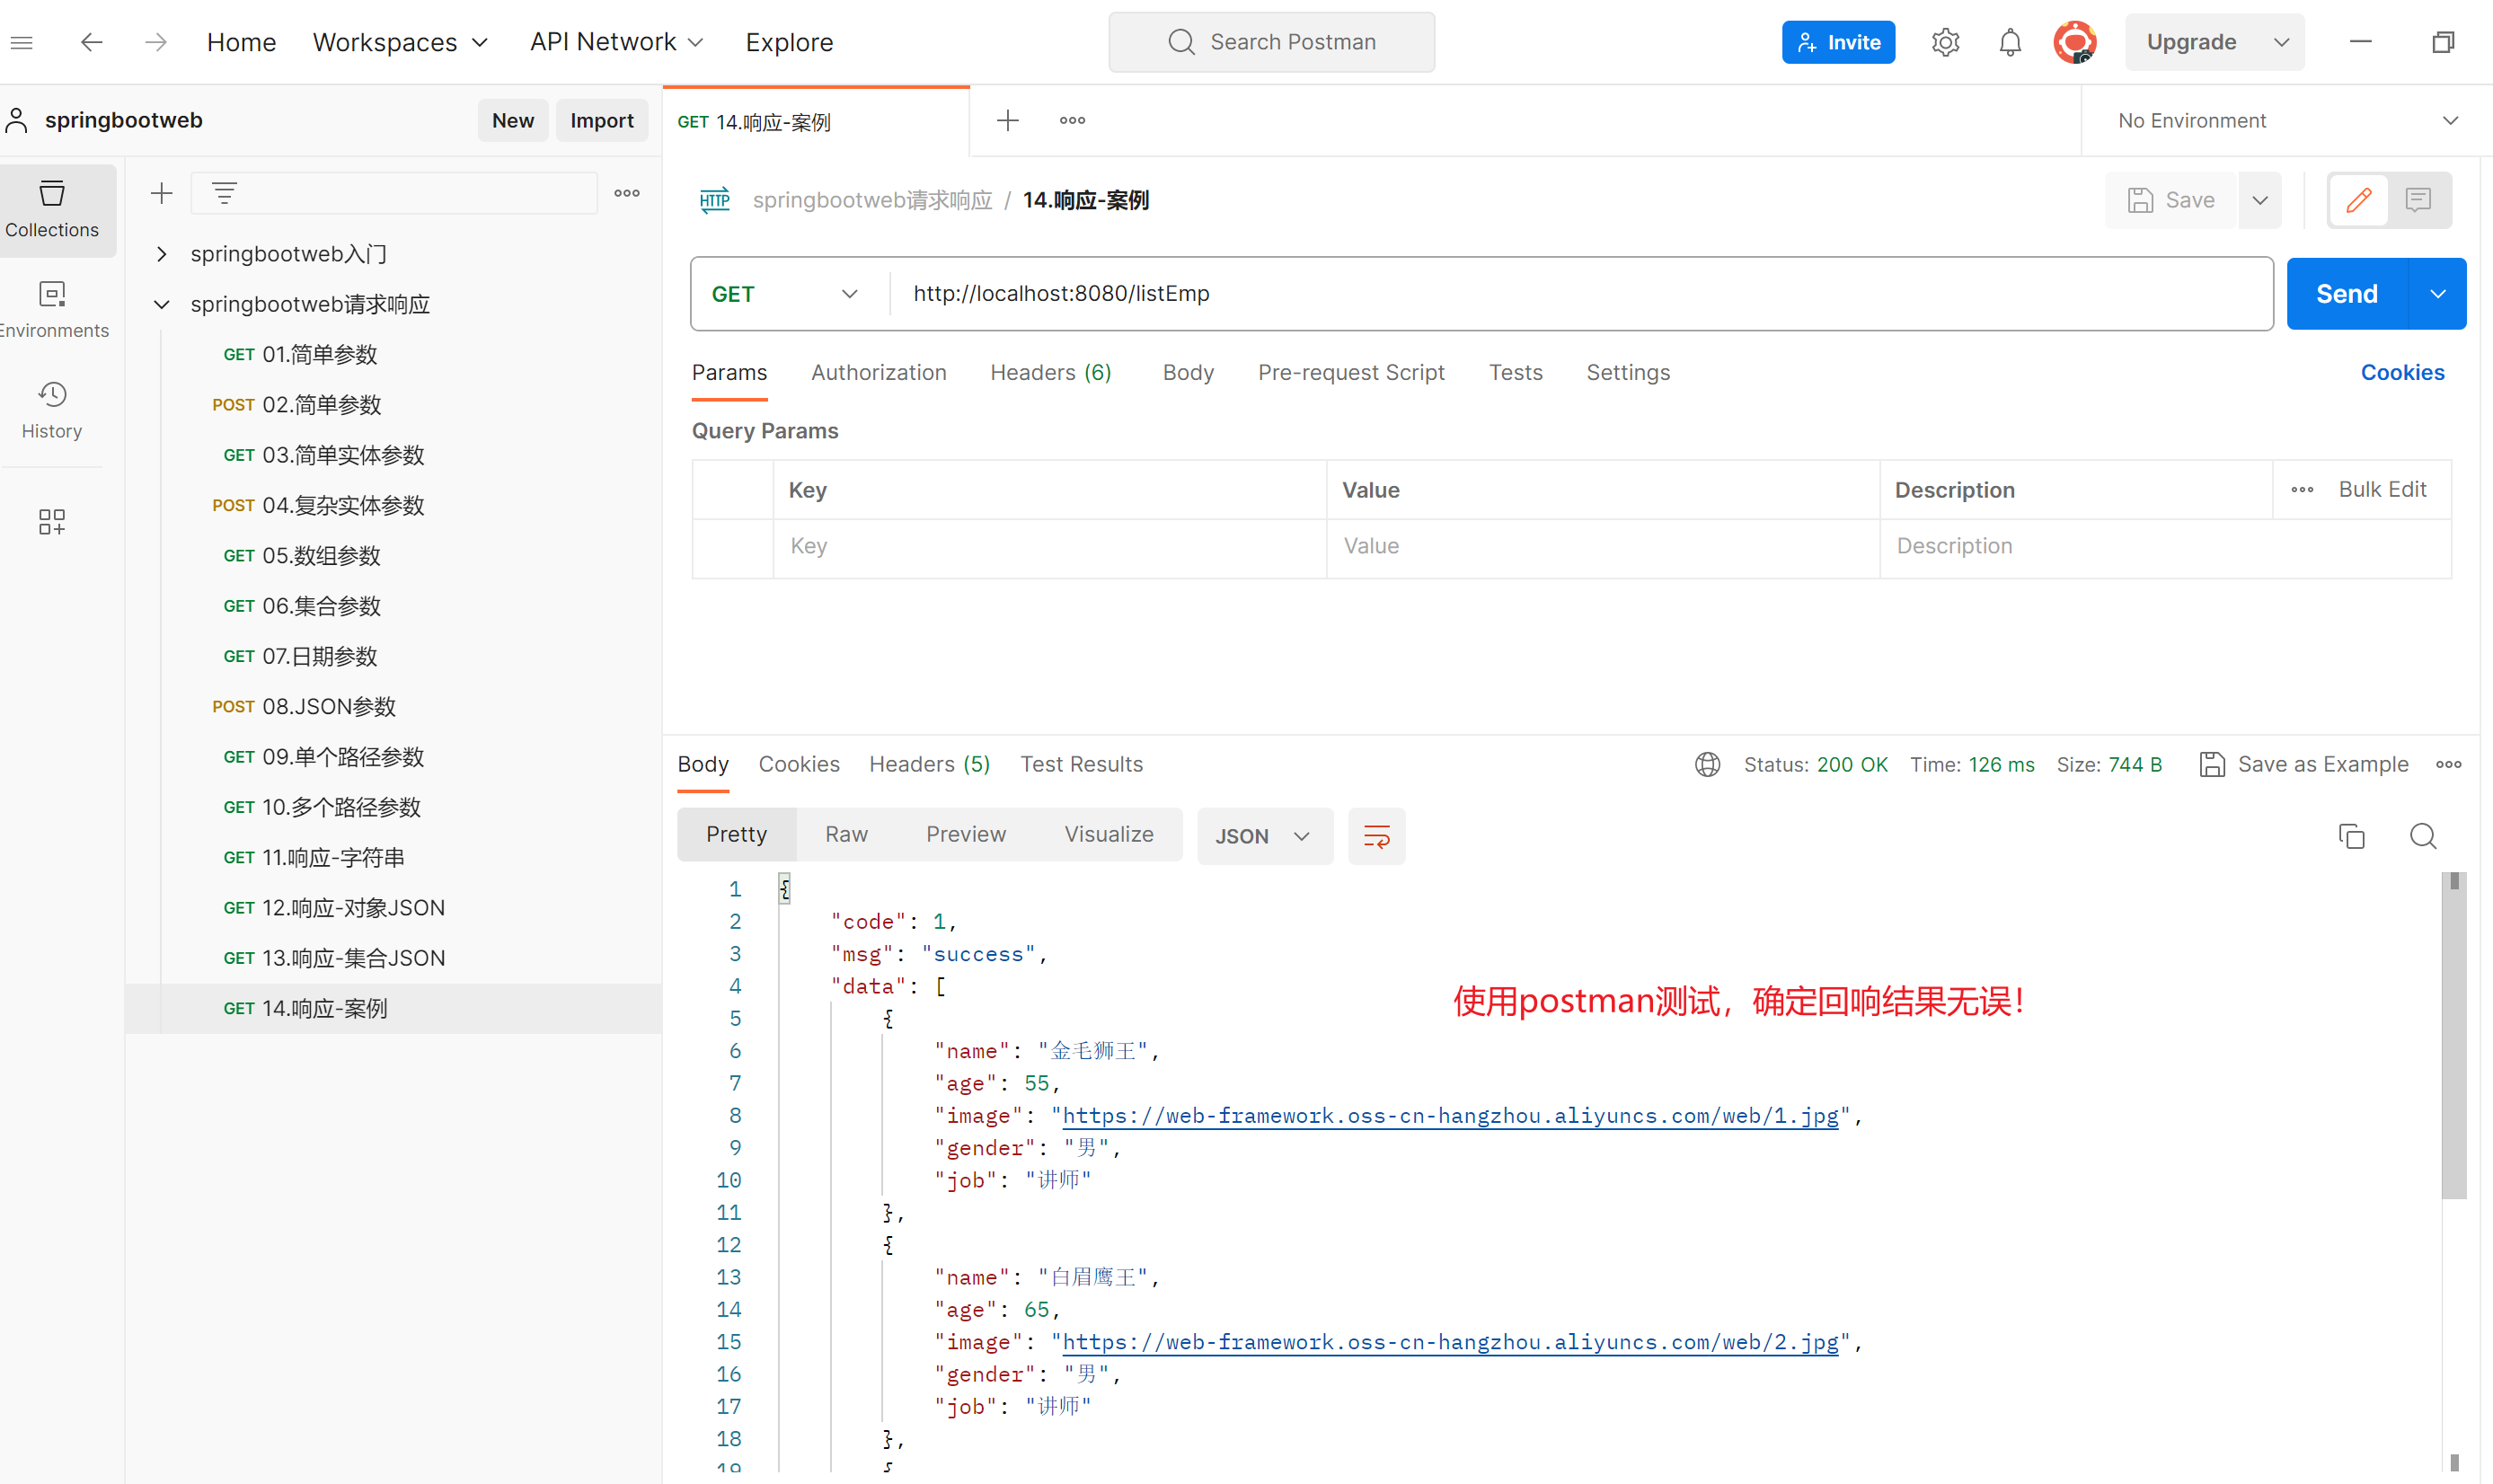Open request 08.JSON参数
Viewport: 2493px width, 1484px height.
point(393,707)
